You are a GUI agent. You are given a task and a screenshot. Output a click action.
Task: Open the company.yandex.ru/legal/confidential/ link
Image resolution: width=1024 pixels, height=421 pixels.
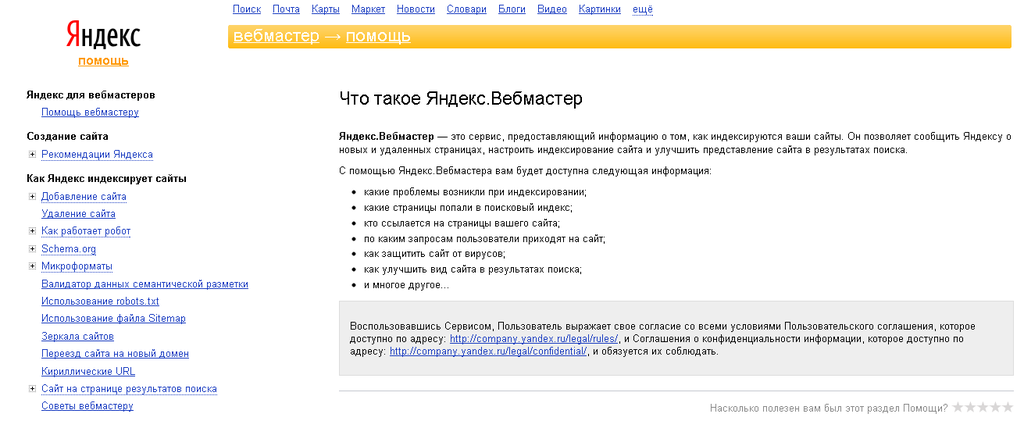click(489, 351)
